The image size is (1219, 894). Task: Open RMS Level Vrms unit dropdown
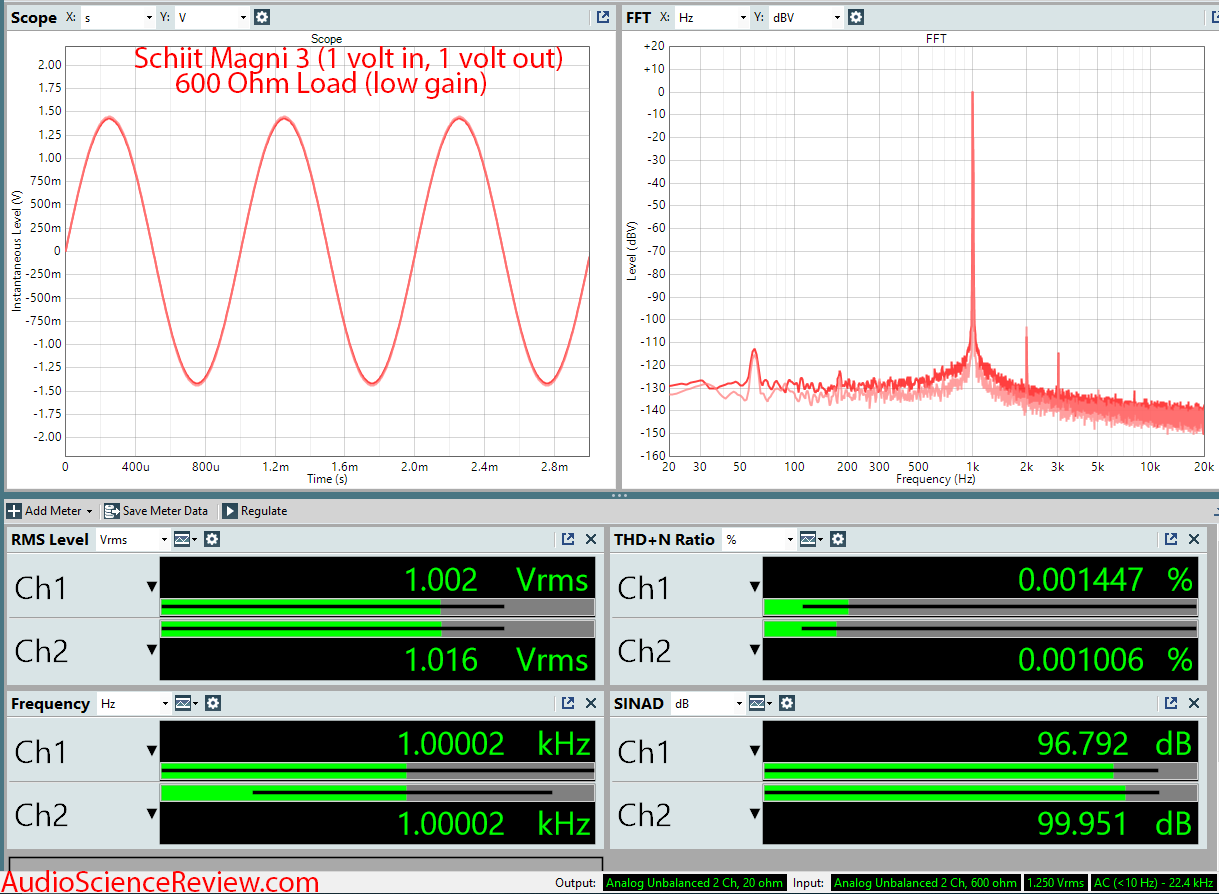pos(133,539)
